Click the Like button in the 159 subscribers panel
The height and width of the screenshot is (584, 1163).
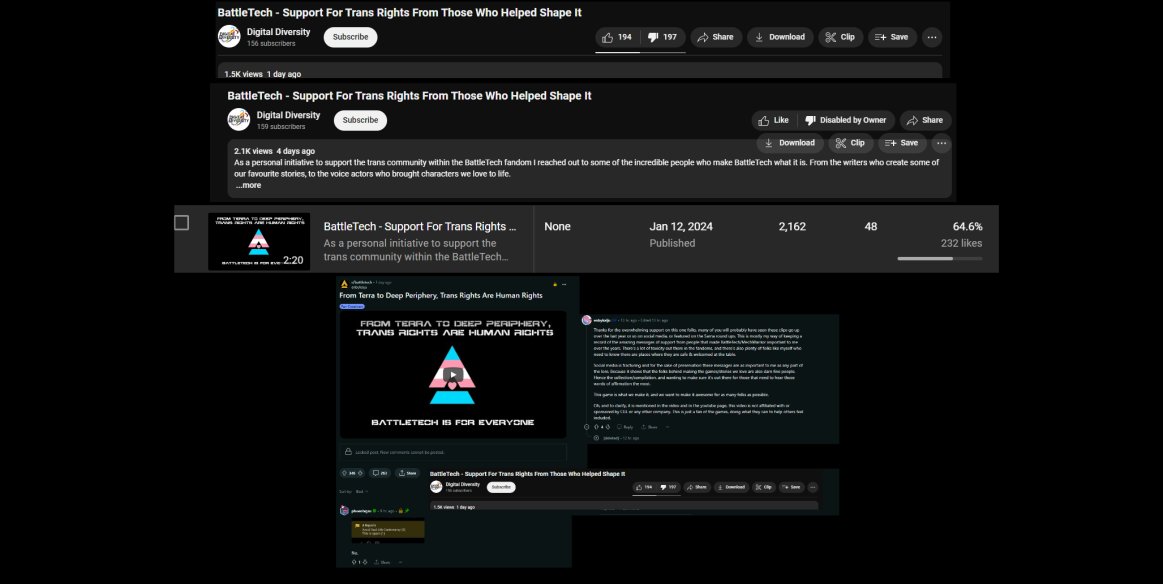[774, 120]
